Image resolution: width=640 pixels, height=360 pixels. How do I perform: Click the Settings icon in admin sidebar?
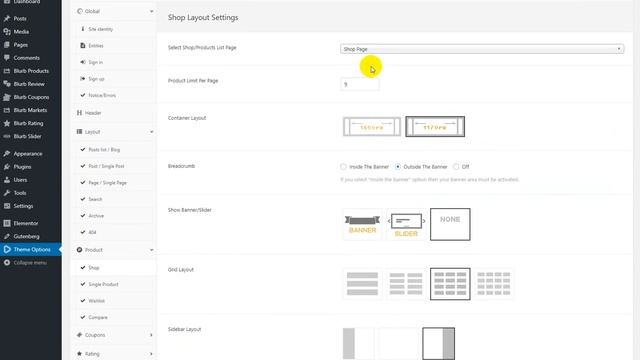coord(7,206)
